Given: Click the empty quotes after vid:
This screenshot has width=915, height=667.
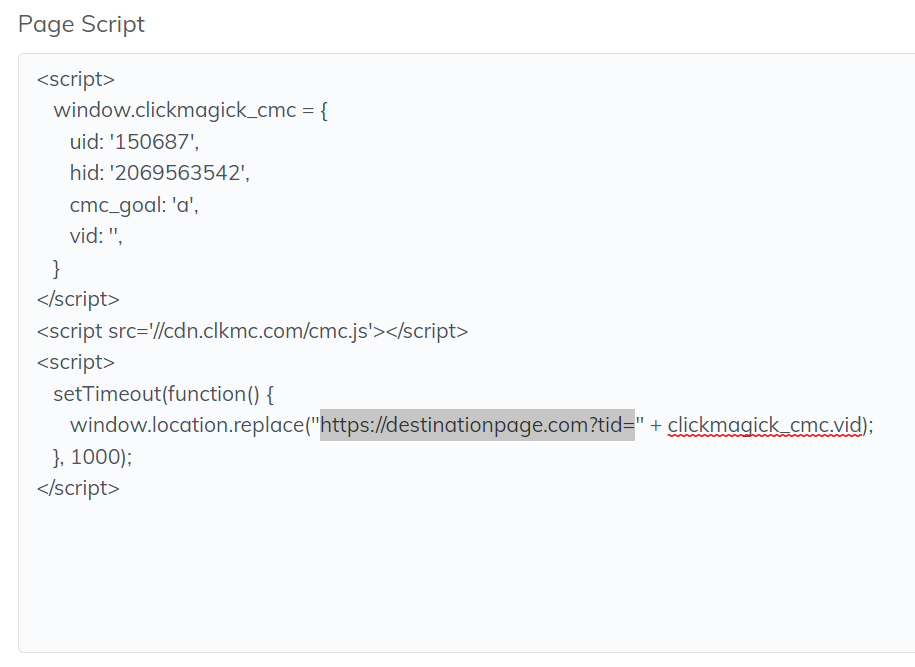Looking at the screenshot, I should [112, 236].
